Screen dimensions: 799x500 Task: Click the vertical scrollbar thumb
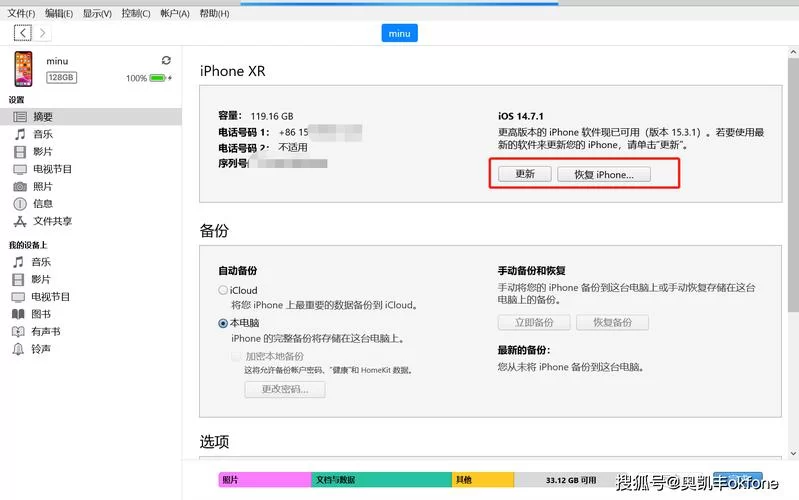793,185
